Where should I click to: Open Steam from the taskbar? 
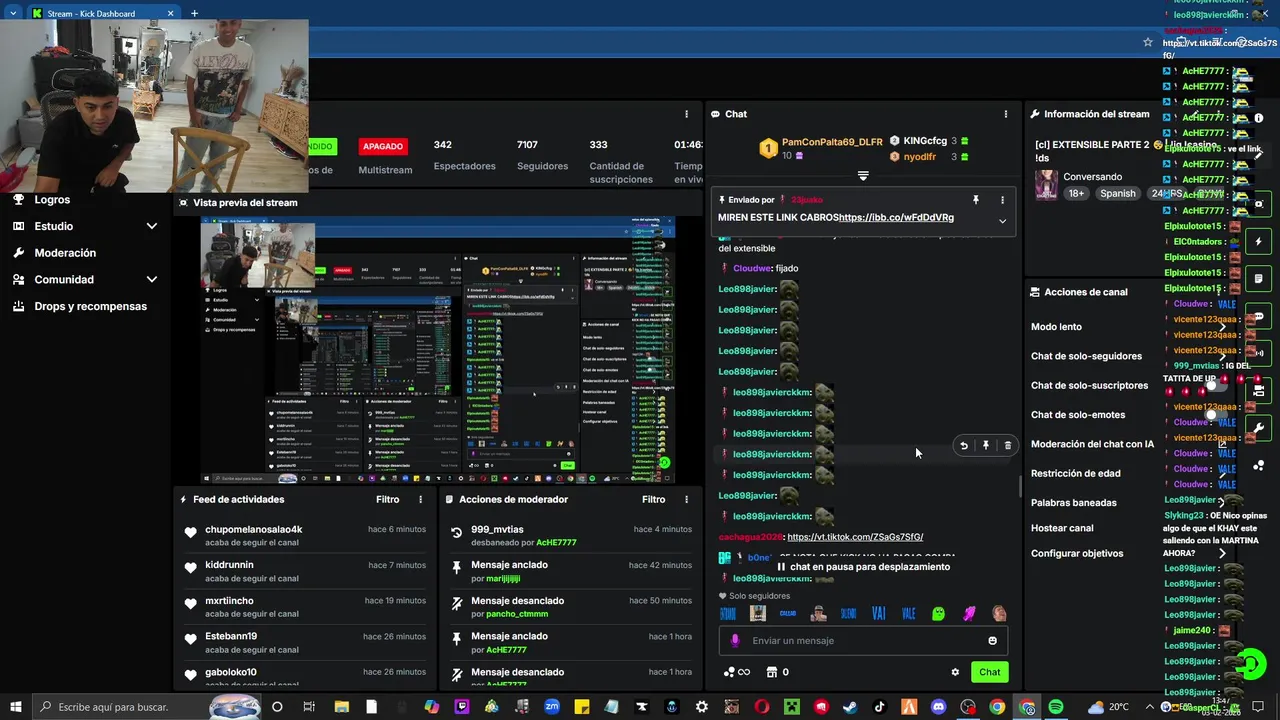click(x=850, y=707)
